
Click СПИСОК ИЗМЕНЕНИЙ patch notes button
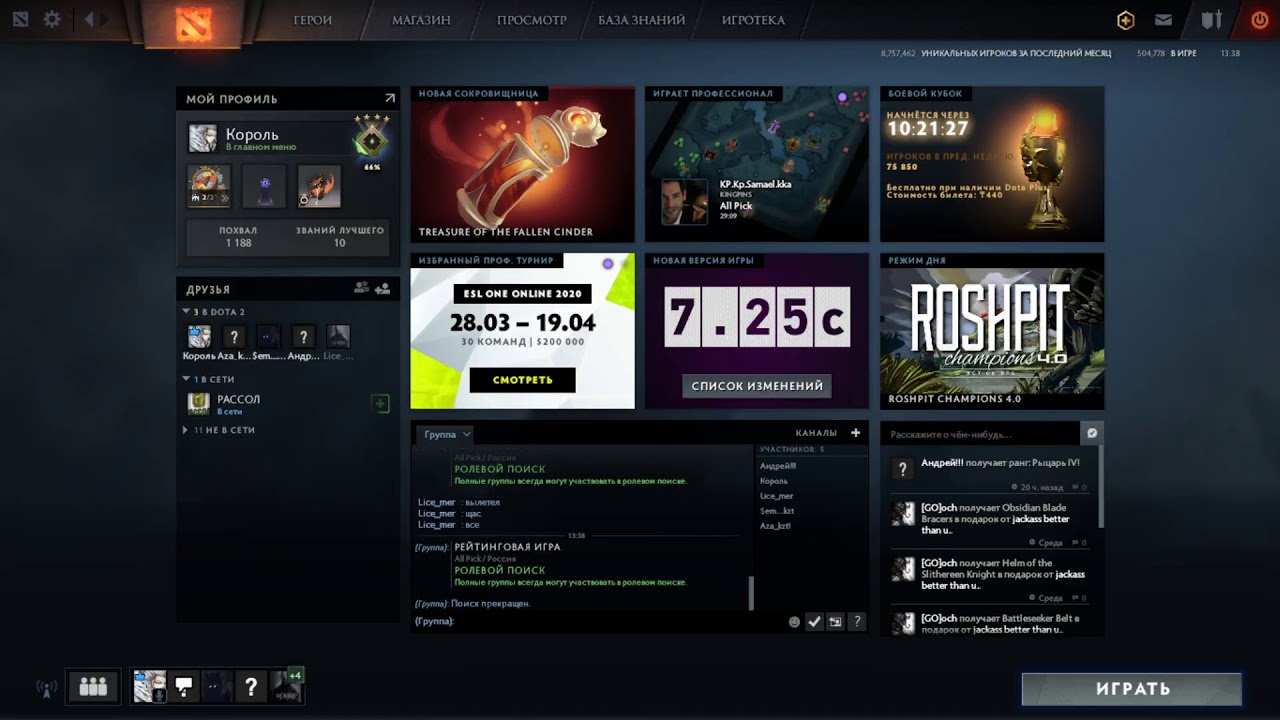pyautogui.click(x=757, y=386)
